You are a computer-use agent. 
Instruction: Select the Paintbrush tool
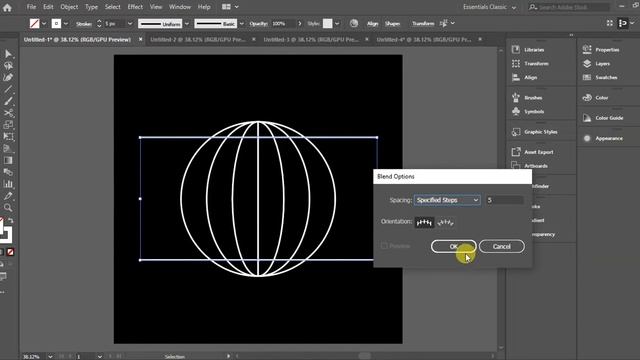coord(8,101)
